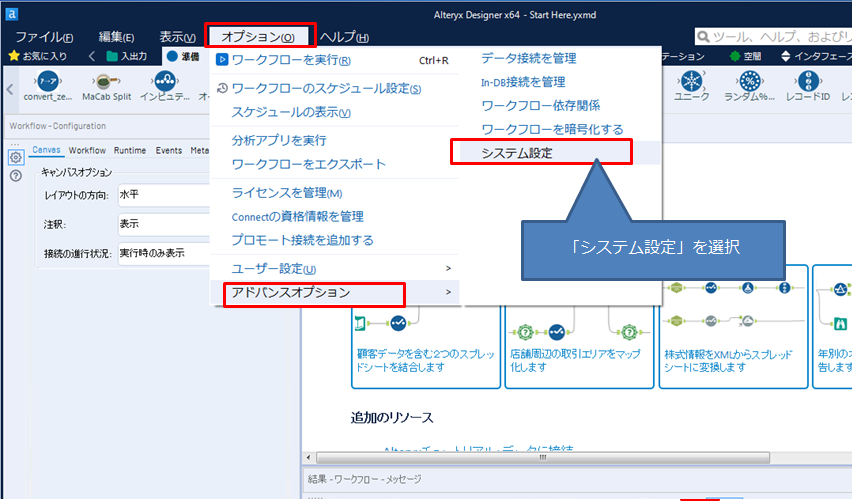Switch to the Canvas configuration tab
852x501 pixels.
(x=46, y=150)
